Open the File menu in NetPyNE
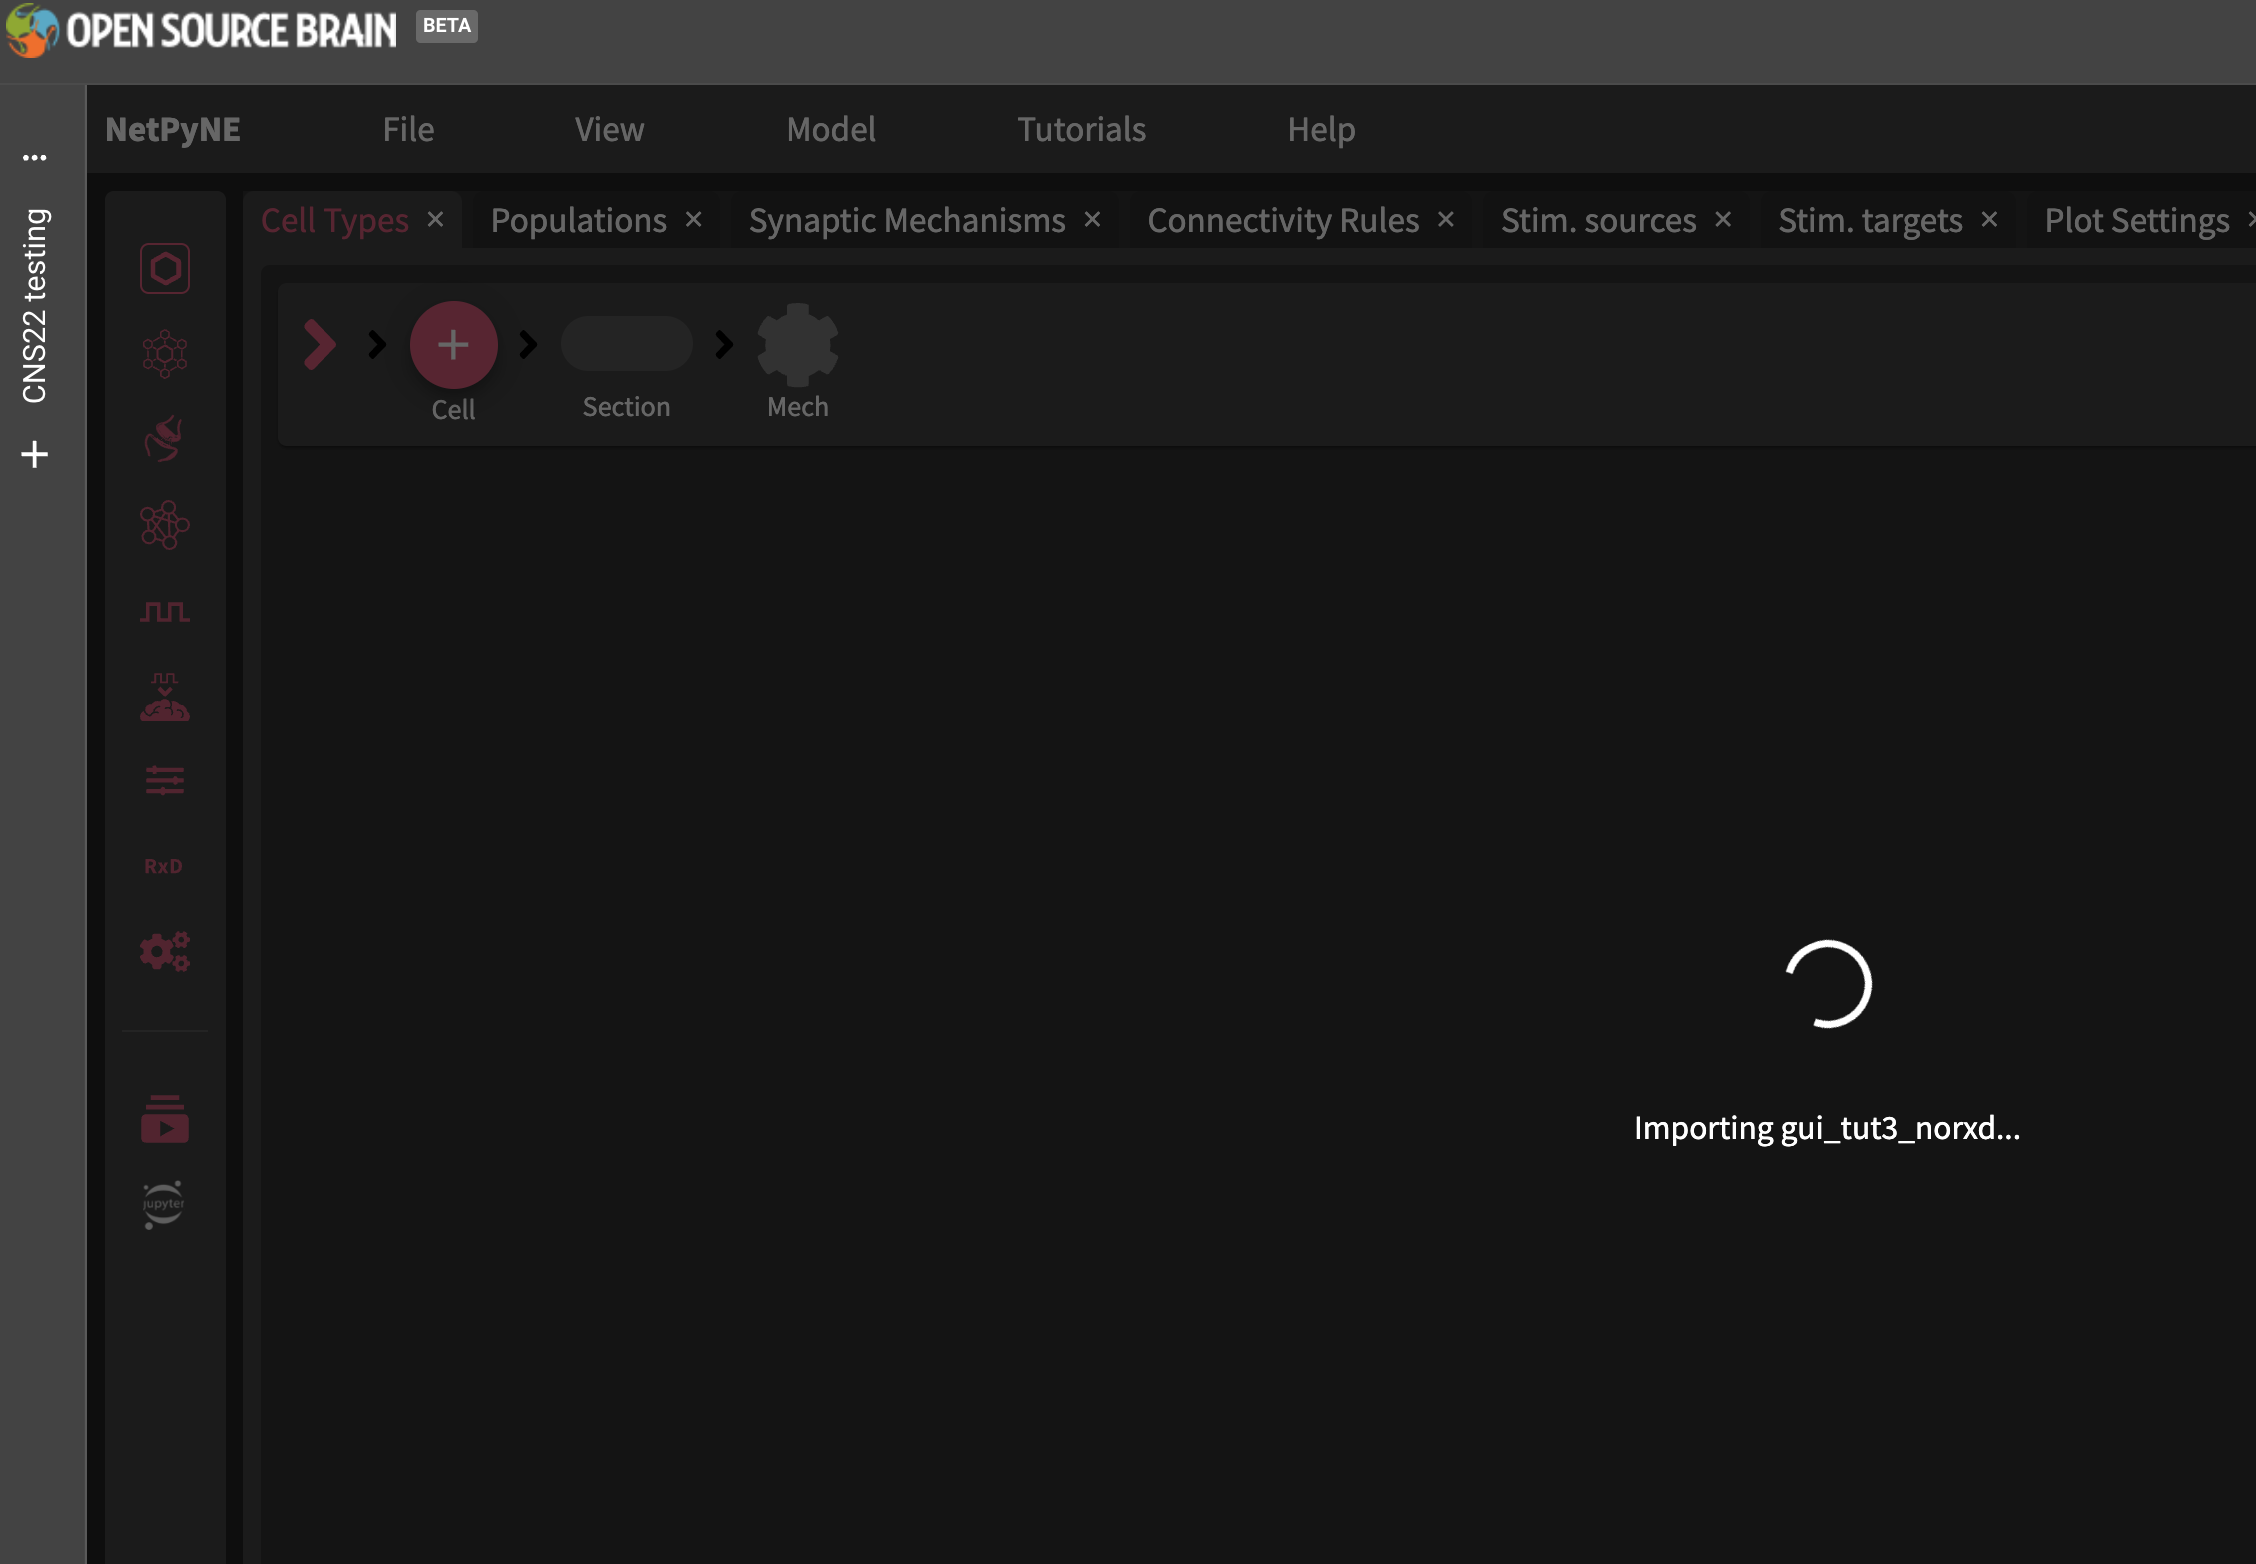Viewport: 2256px width, 1564px height. 408,129
